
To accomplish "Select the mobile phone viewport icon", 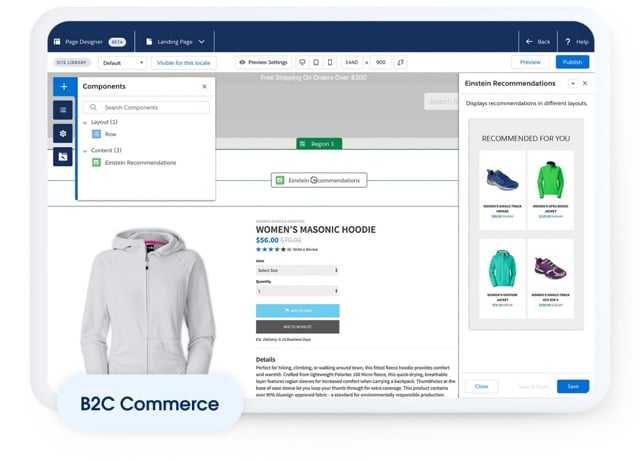I will 330,62.
